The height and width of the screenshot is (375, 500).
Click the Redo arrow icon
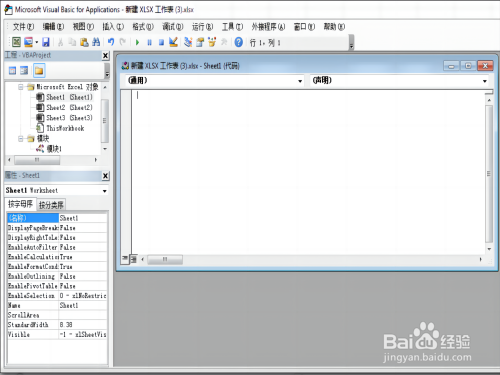(123, 42)
